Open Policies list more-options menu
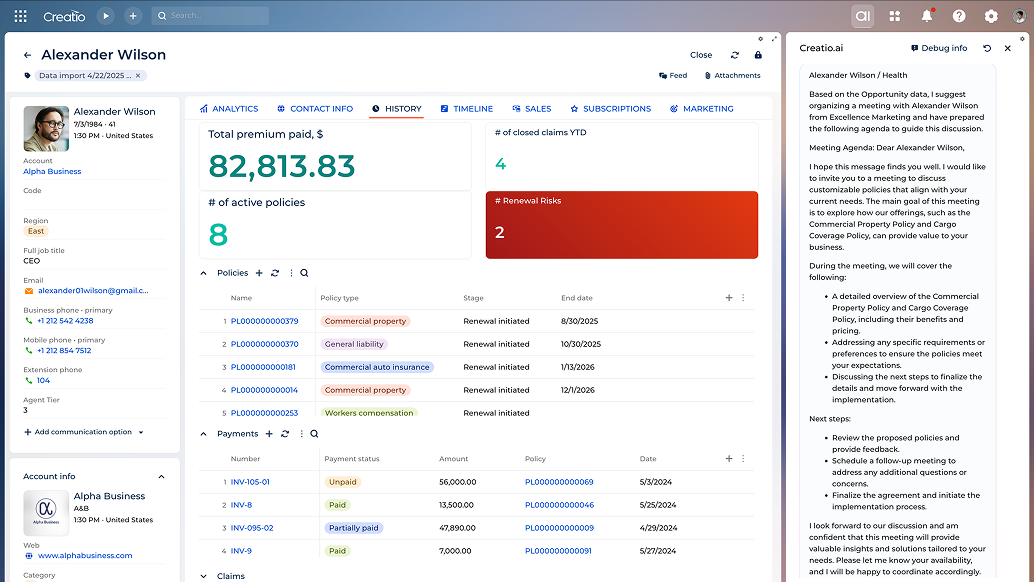Viewport: 1034px width, 582px height. point(291,273)
